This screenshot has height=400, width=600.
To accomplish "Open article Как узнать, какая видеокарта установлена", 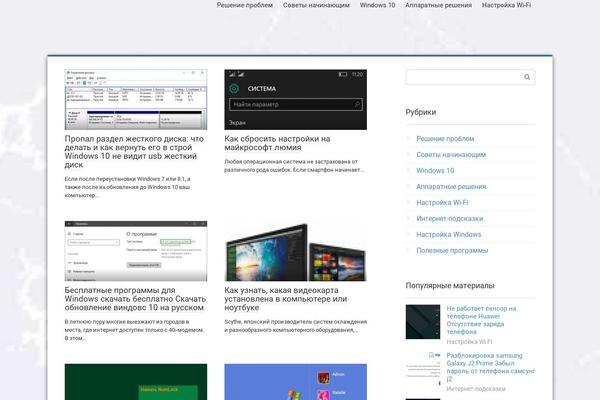I will pyautogui.click(x=285, y=299).
